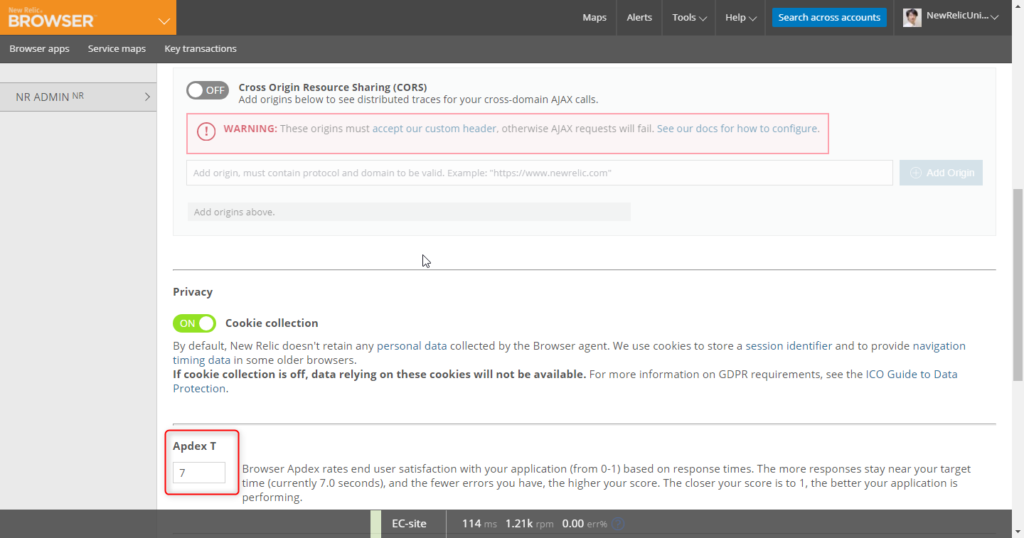The width and height of the screenshot is (1024, 538).
Task: Open the session identifier link
Action: pyautogui.click(x=788, y=346)
